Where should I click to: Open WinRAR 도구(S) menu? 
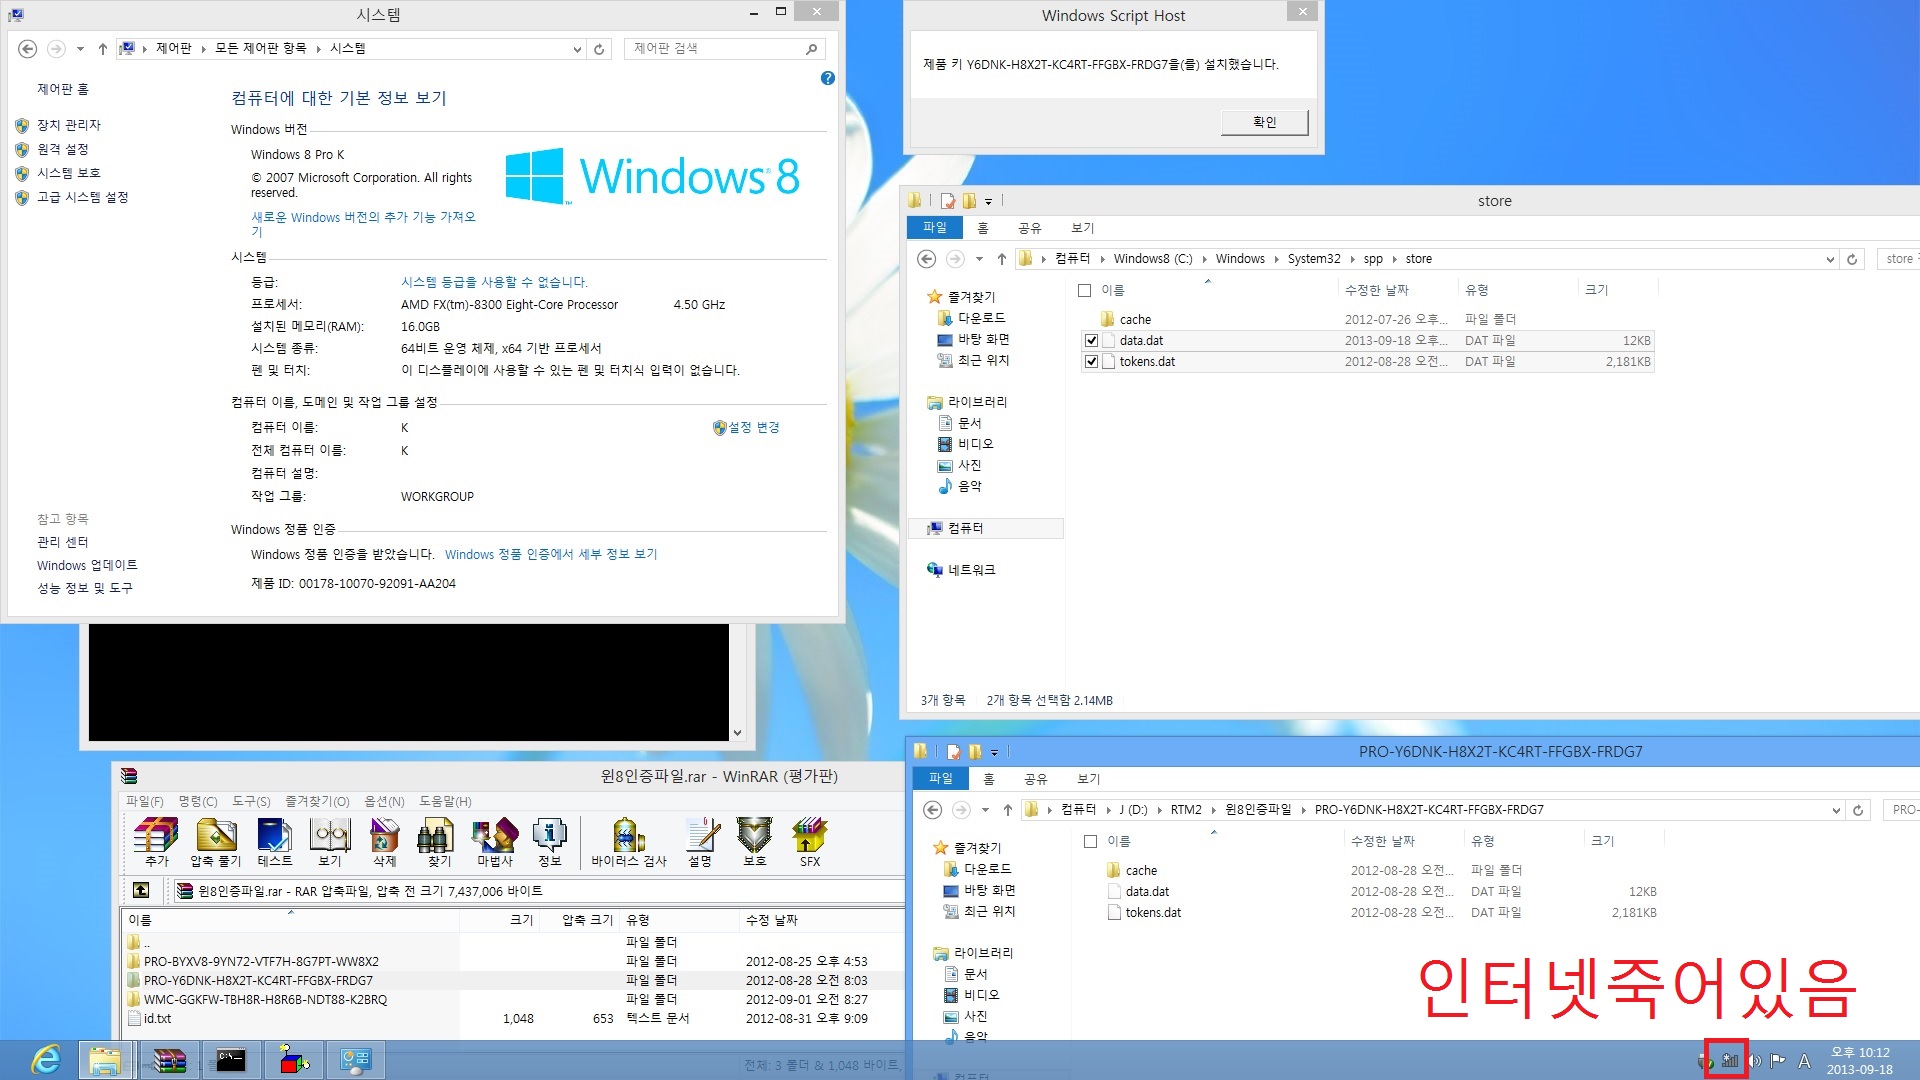pyautogui.click(x=251, y=801)
